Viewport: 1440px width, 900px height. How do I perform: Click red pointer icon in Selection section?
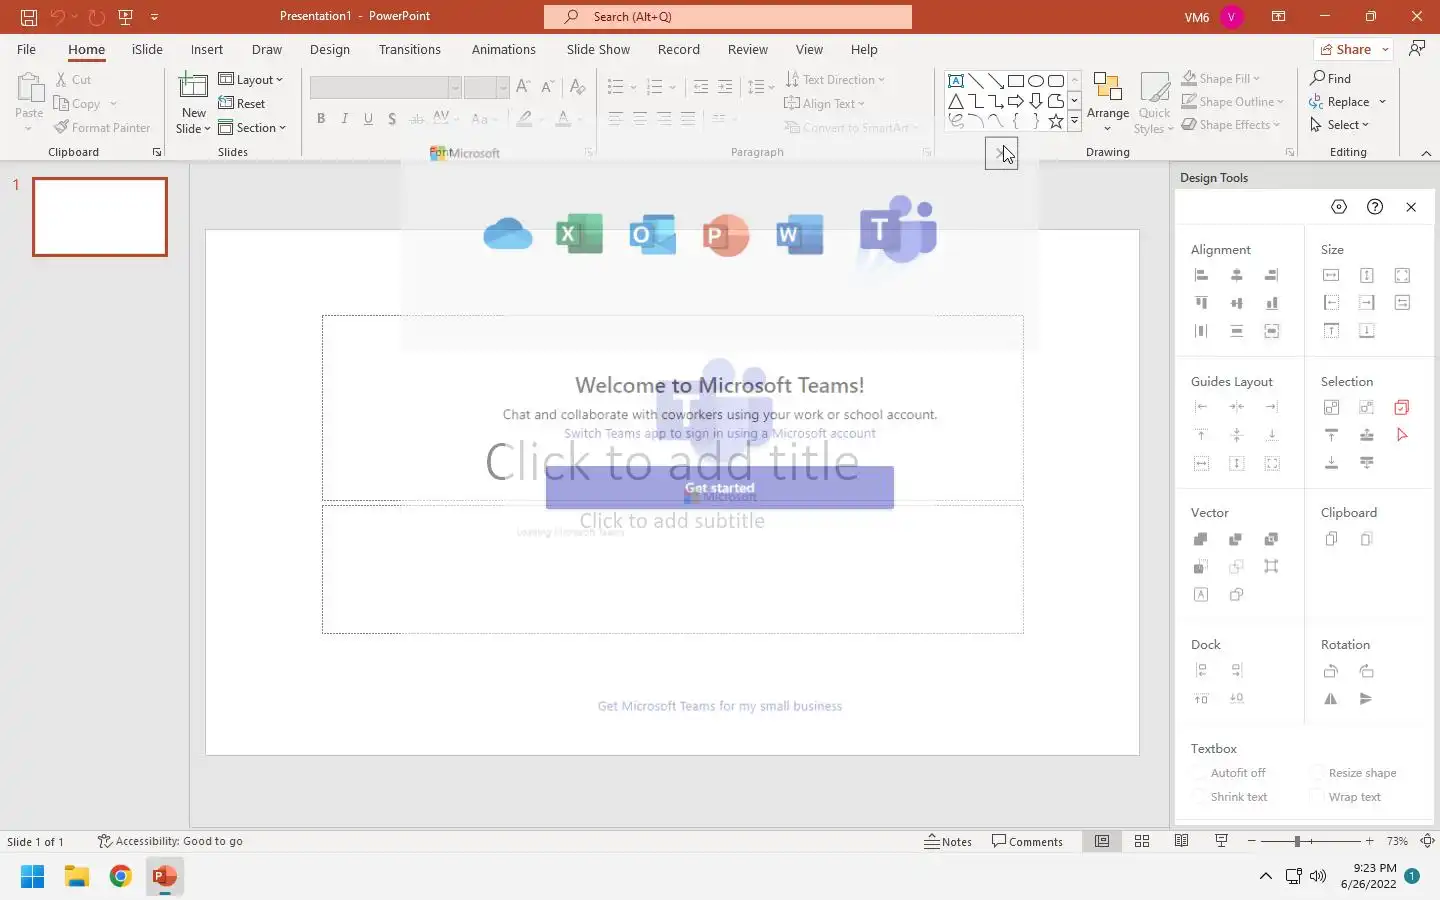tap(1402, 435)
